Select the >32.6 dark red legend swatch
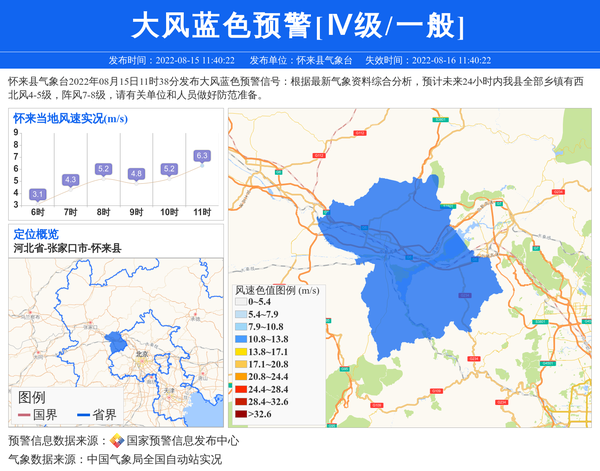 [241, 413]
